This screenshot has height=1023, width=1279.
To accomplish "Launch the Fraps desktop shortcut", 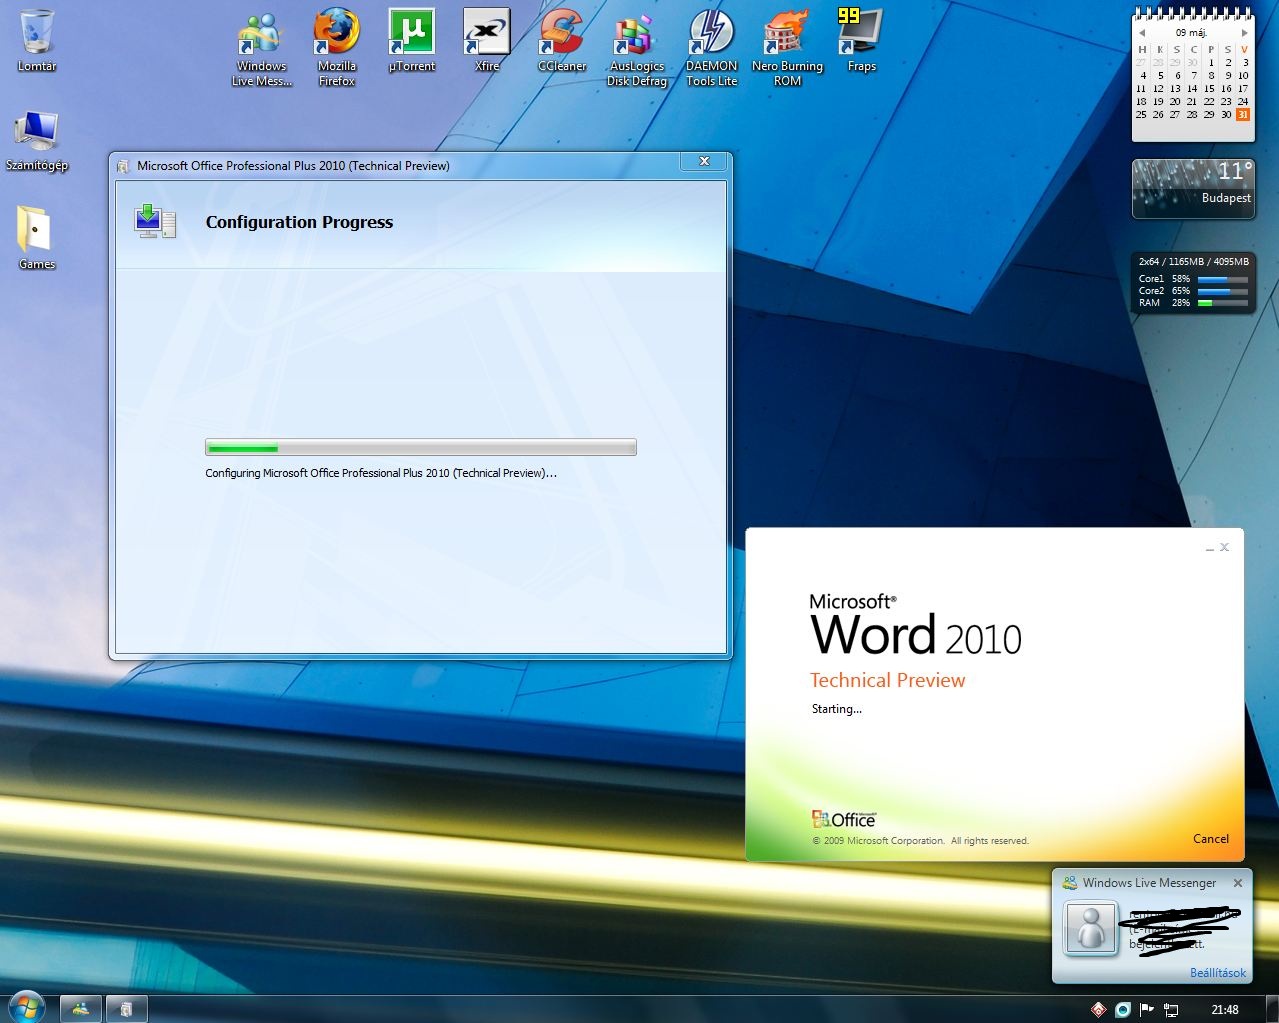I will tap(861, 40).
